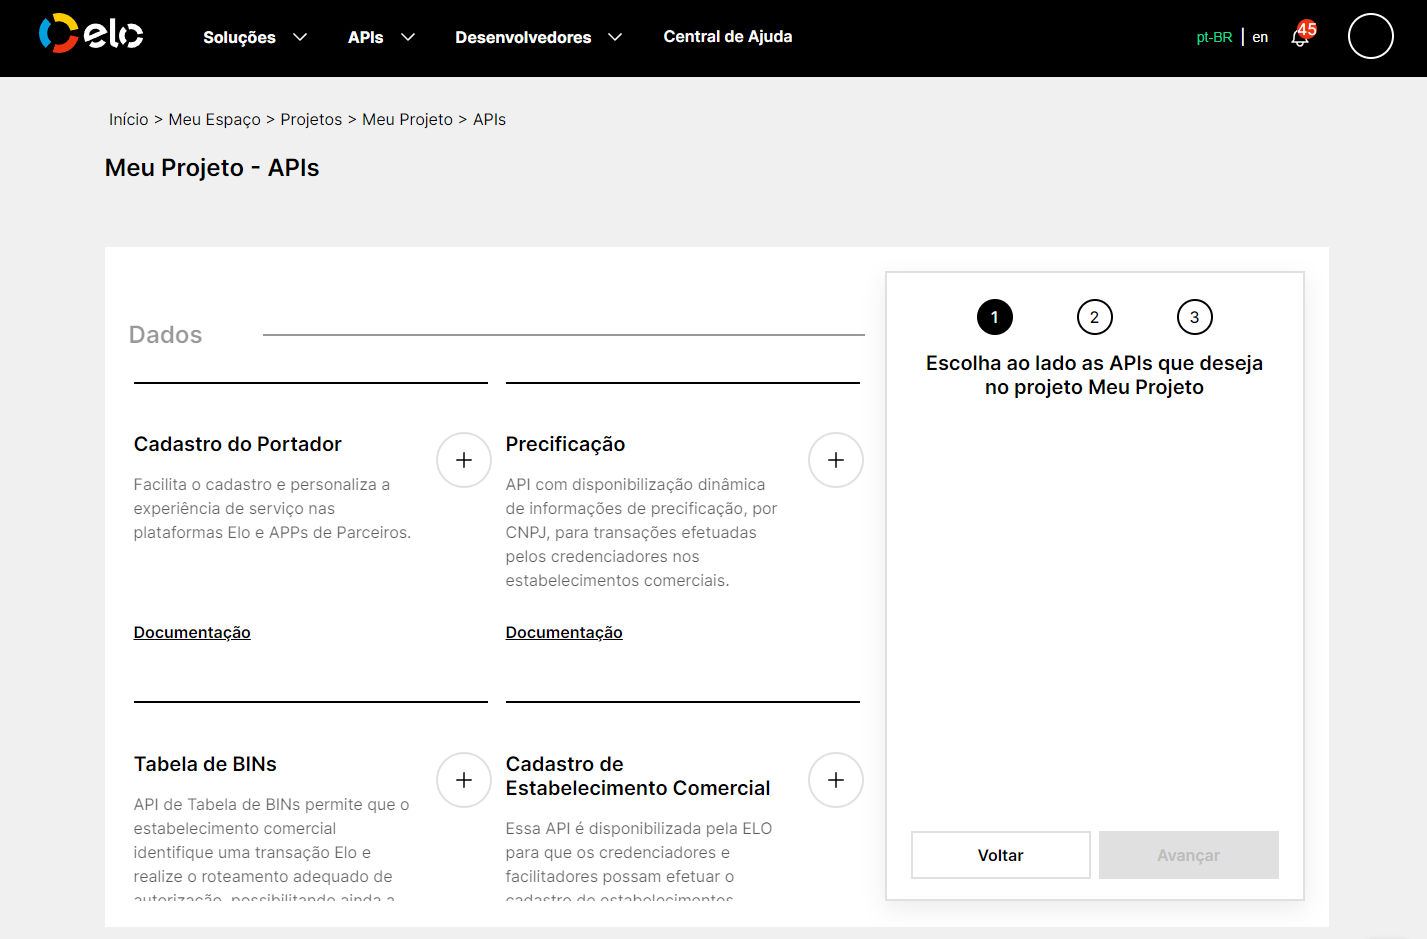
Task: Switch language to English with en toggle
Action: (x=1259, y=36)
